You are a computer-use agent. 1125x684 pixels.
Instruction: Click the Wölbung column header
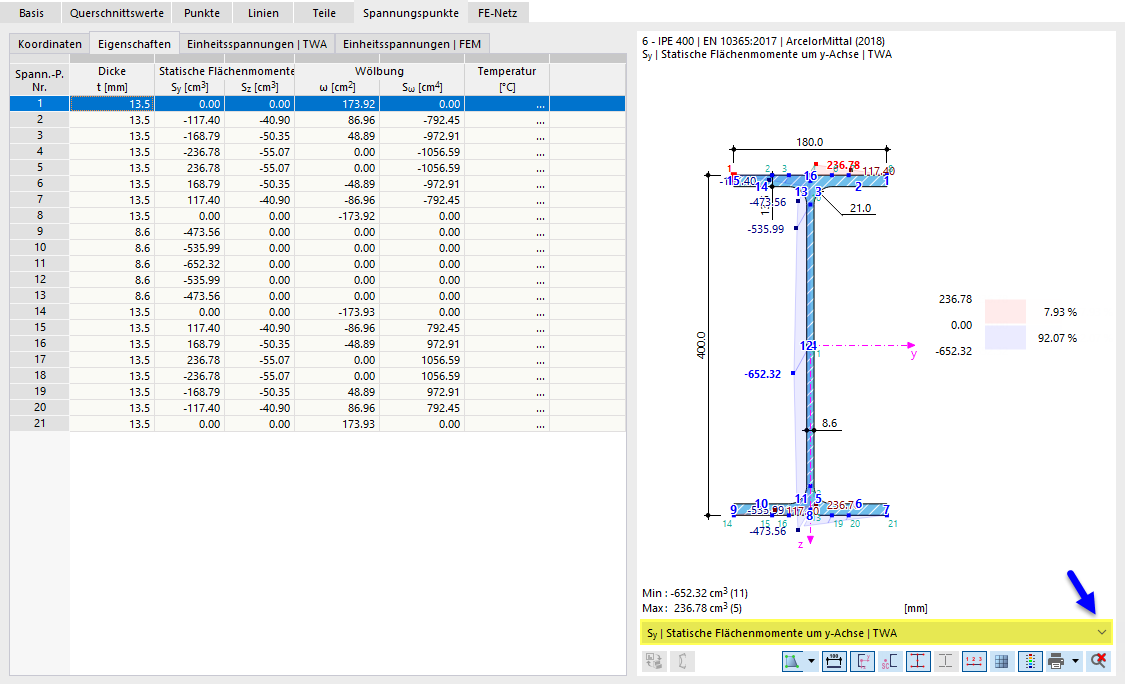coord(380,71)
